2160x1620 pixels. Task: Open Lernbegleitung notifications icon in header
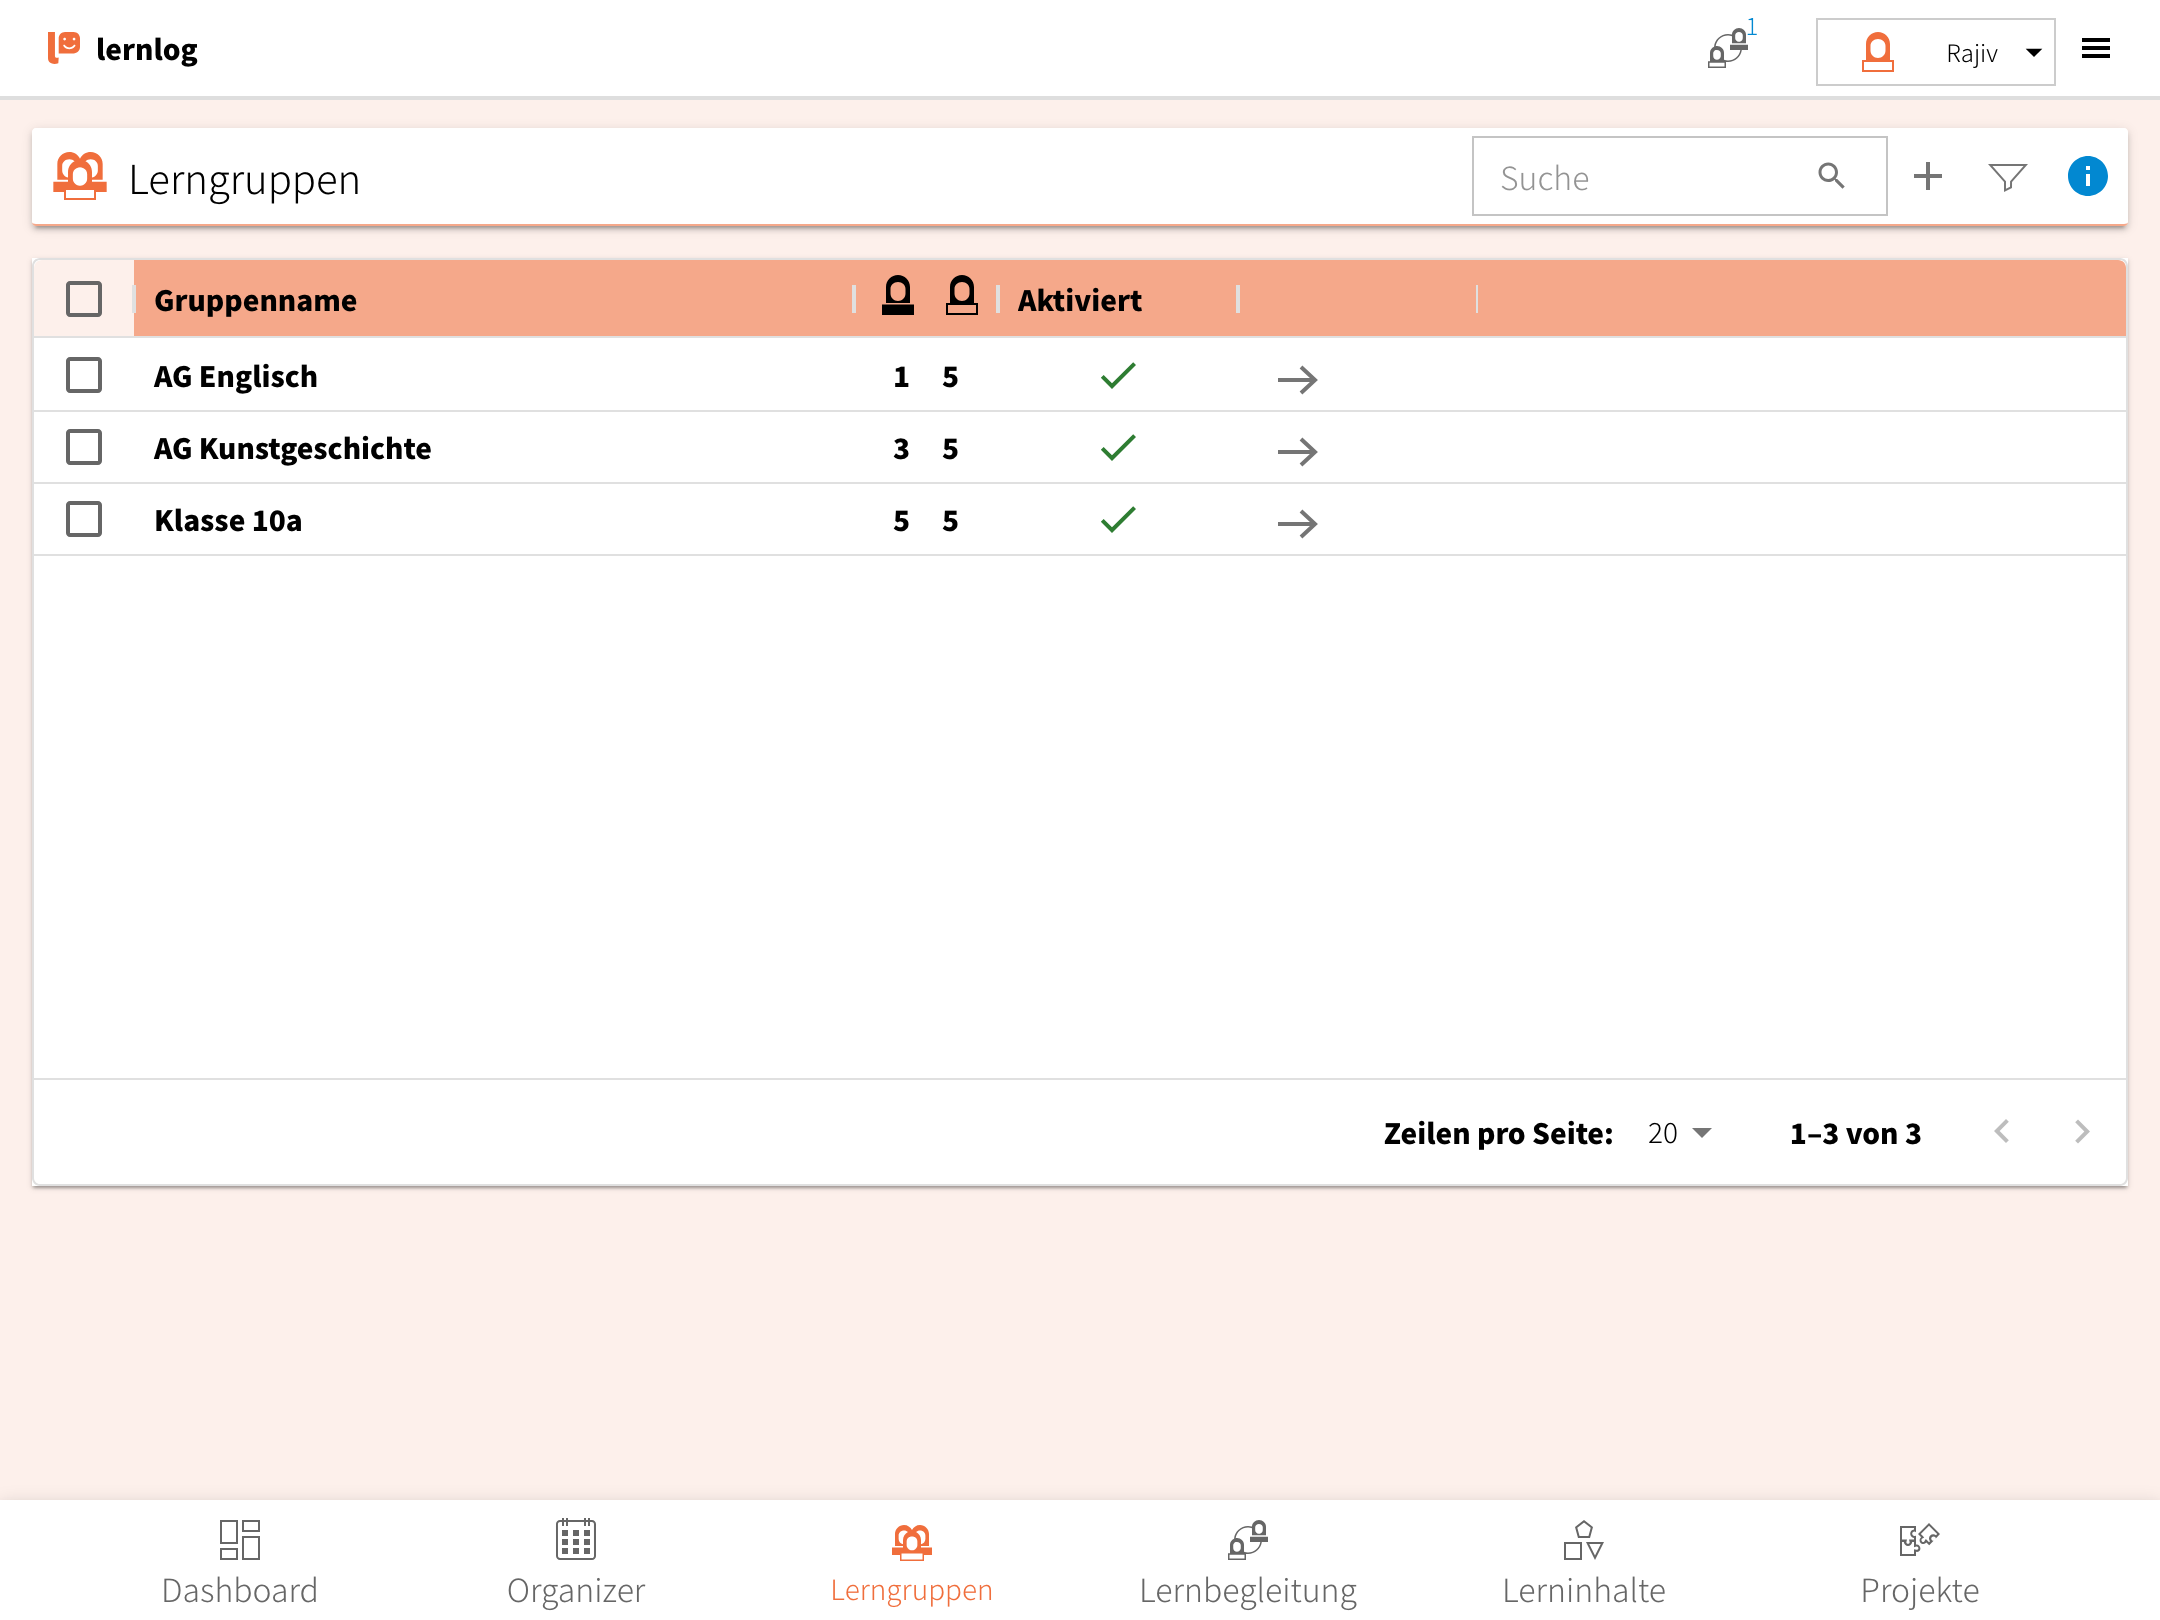[1728, 49]
